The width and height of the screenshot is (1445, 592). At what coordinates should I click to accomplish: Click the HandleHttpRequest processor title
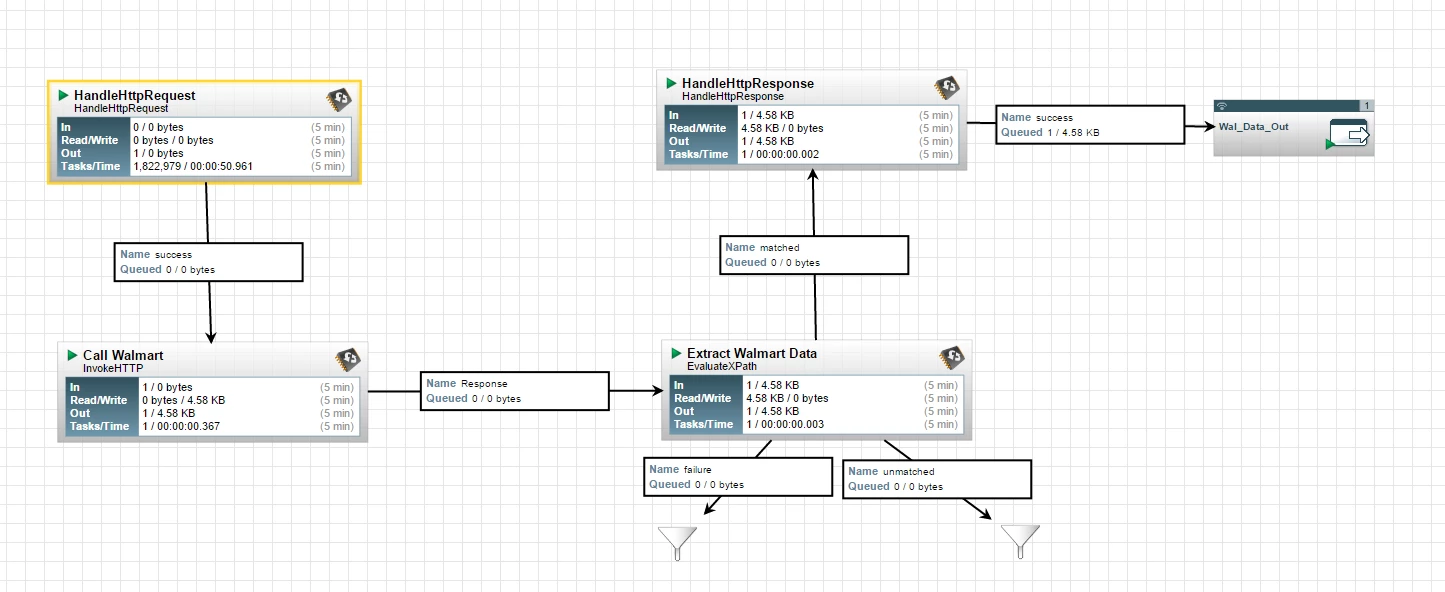[x=134, y=95]
